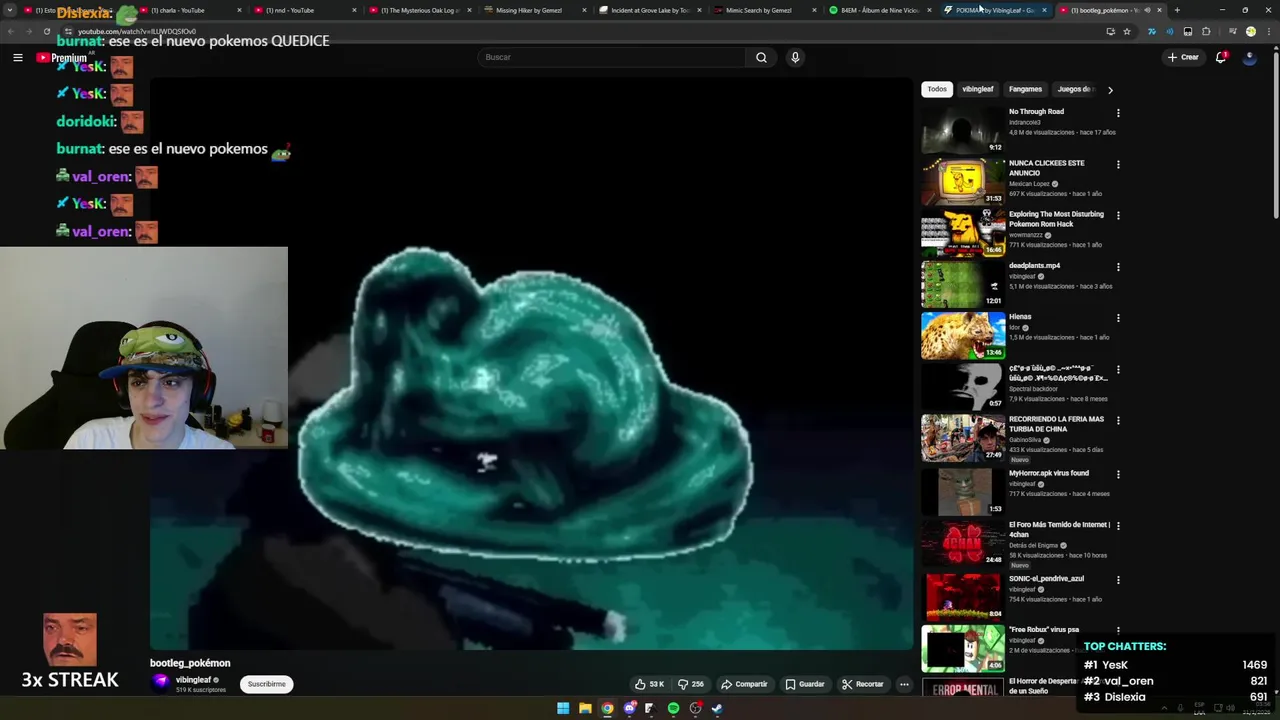Open "Free Robux" virus psa title
Image resolution: width=1280 pixels, height=720 pixels.
tap(1044, 630)
